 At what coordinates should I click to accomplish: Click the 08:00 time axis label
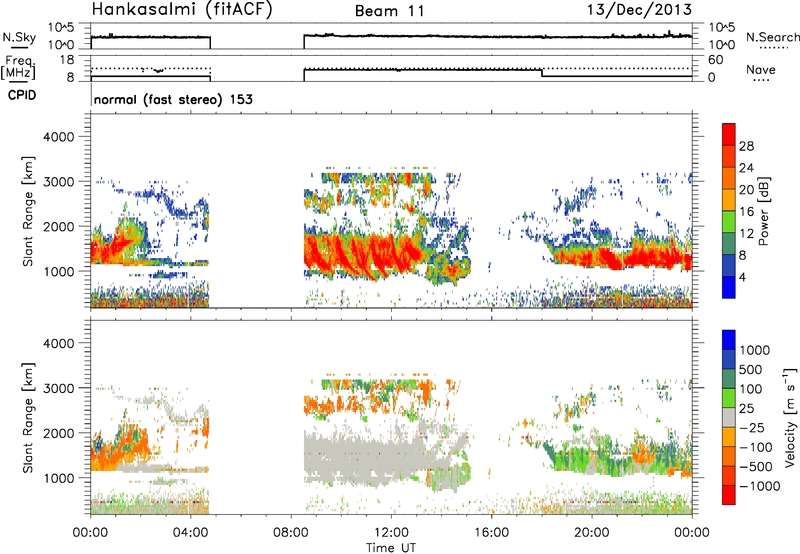click(x=291, y=533)
